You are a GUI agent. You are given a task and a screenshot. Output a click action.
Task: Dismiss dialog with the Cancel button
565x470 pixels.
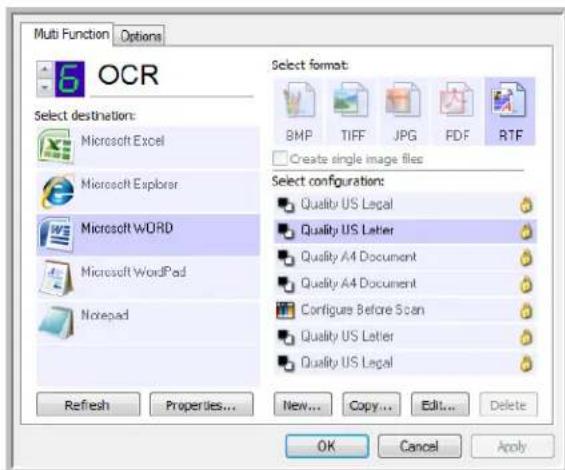point(419,446)
